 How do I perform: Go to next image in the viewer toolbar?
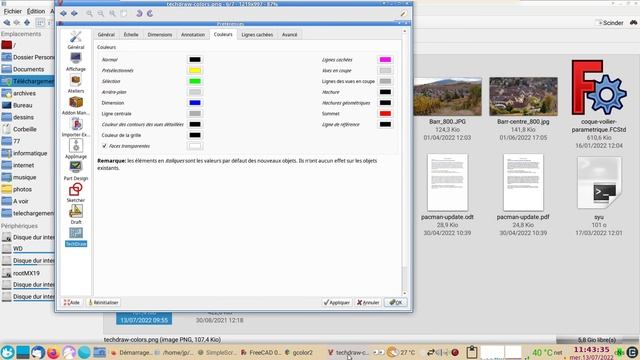pyautogui.click(x=74, y=13)
